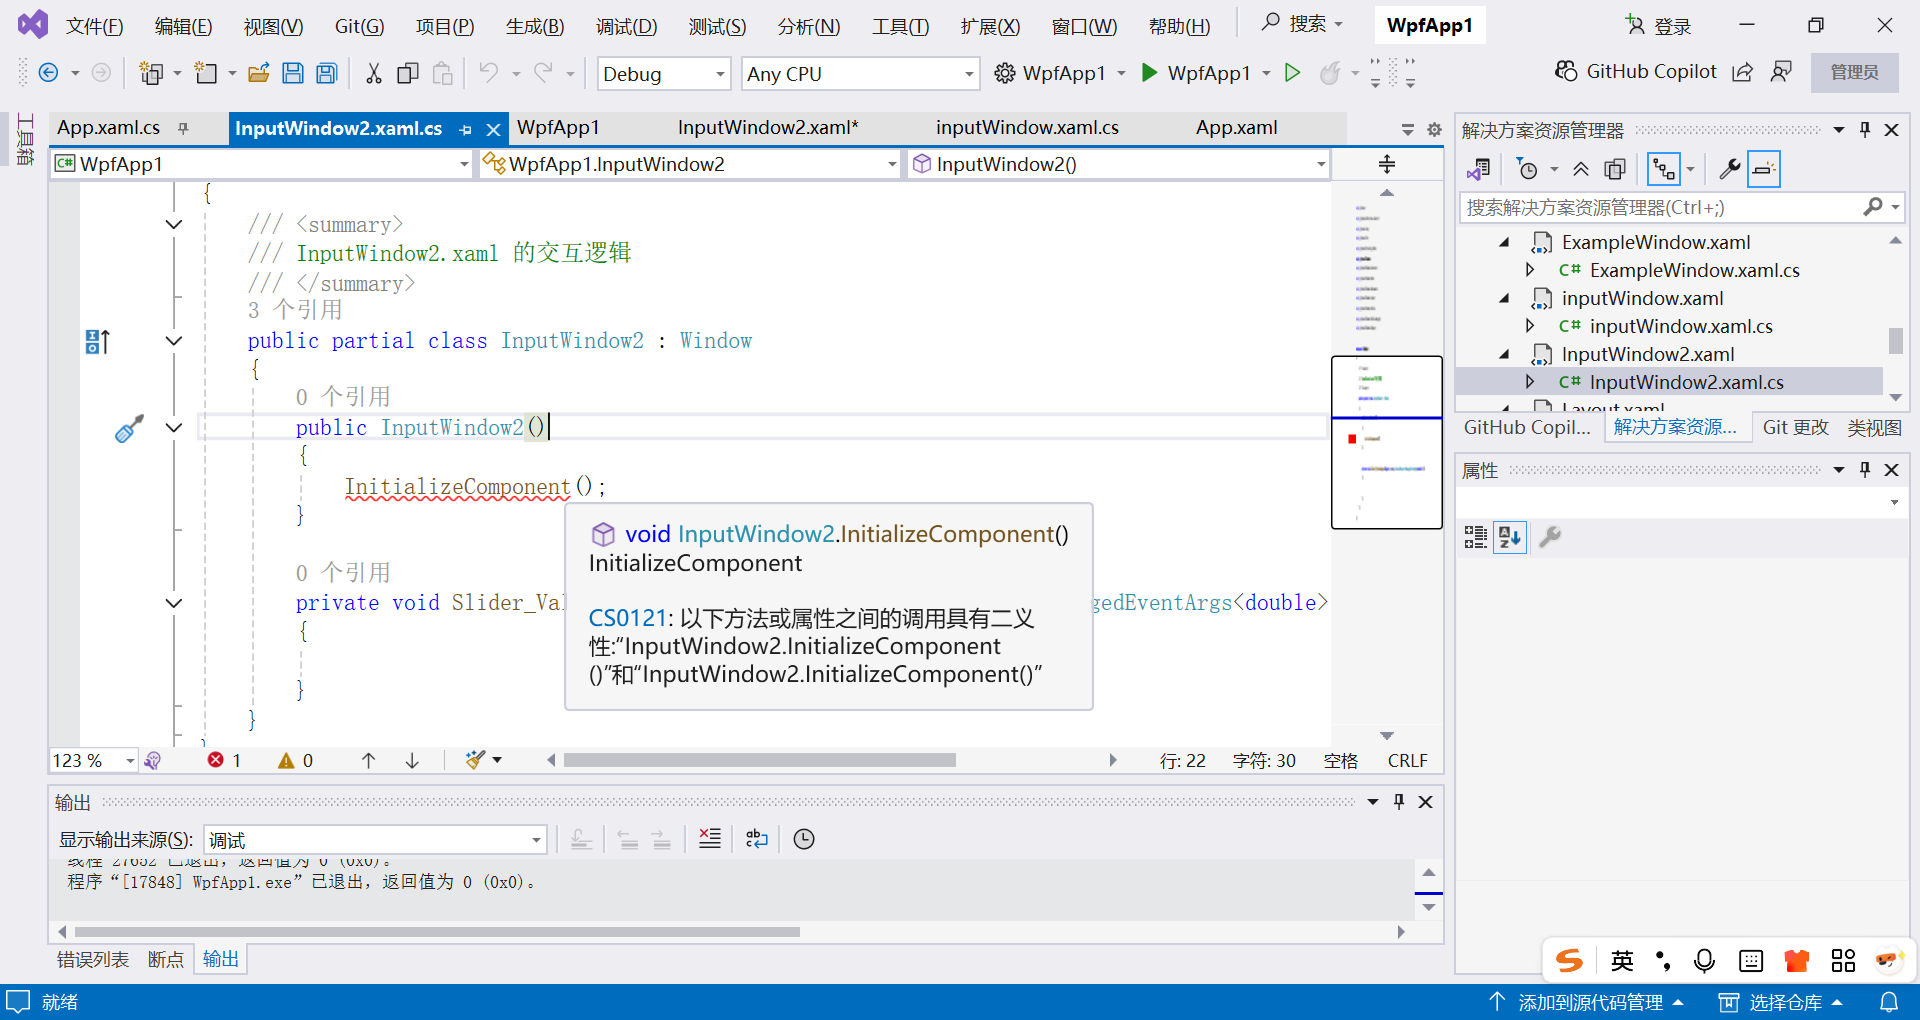Open the Git 更改 panel tab

[1795, 428]
